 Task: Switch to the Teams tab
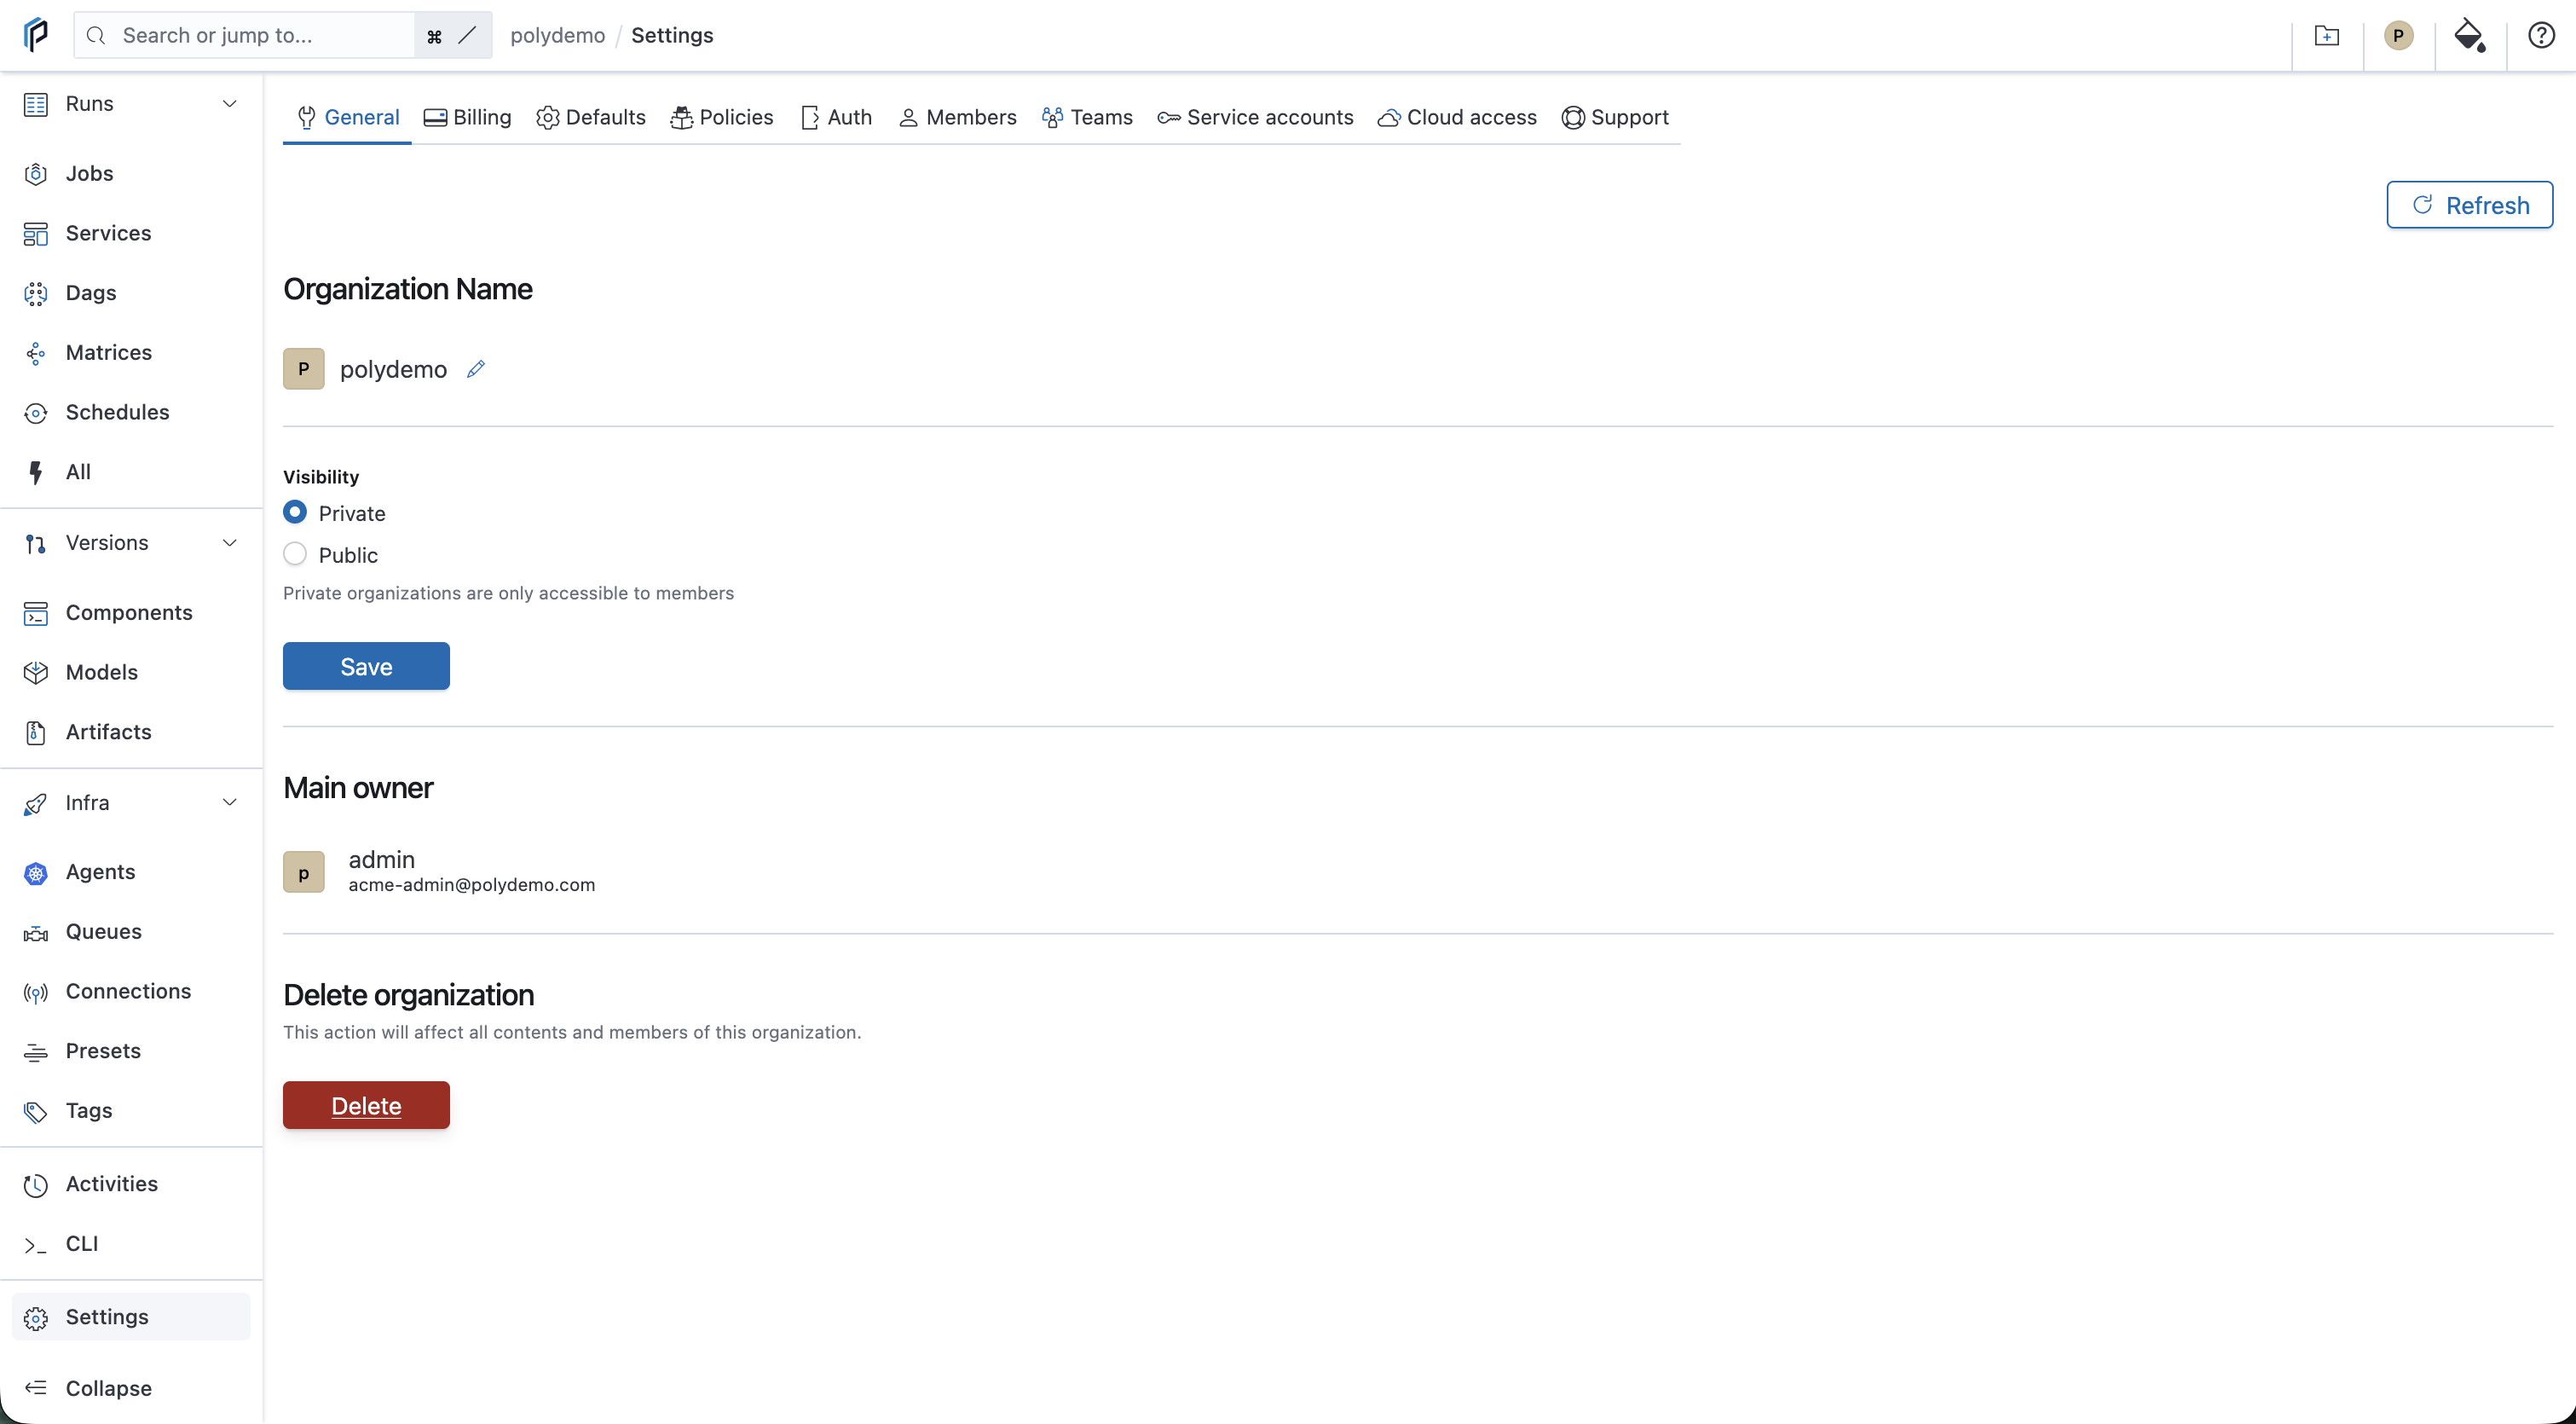pos(1087,117)
